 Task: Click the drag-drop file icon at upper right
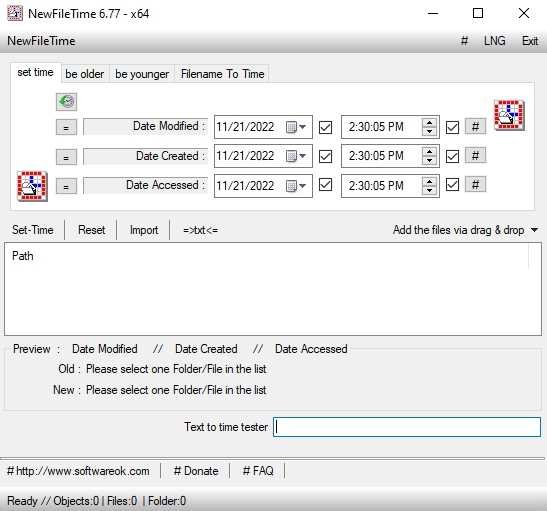[x=509, y=115]
